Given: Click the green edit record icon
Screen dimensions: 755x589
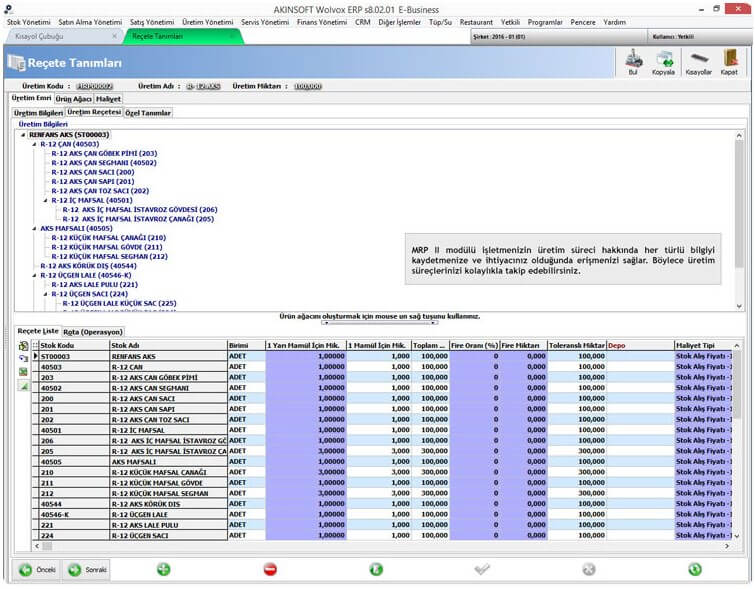Looking at the screenshot, I should [376, 569].
